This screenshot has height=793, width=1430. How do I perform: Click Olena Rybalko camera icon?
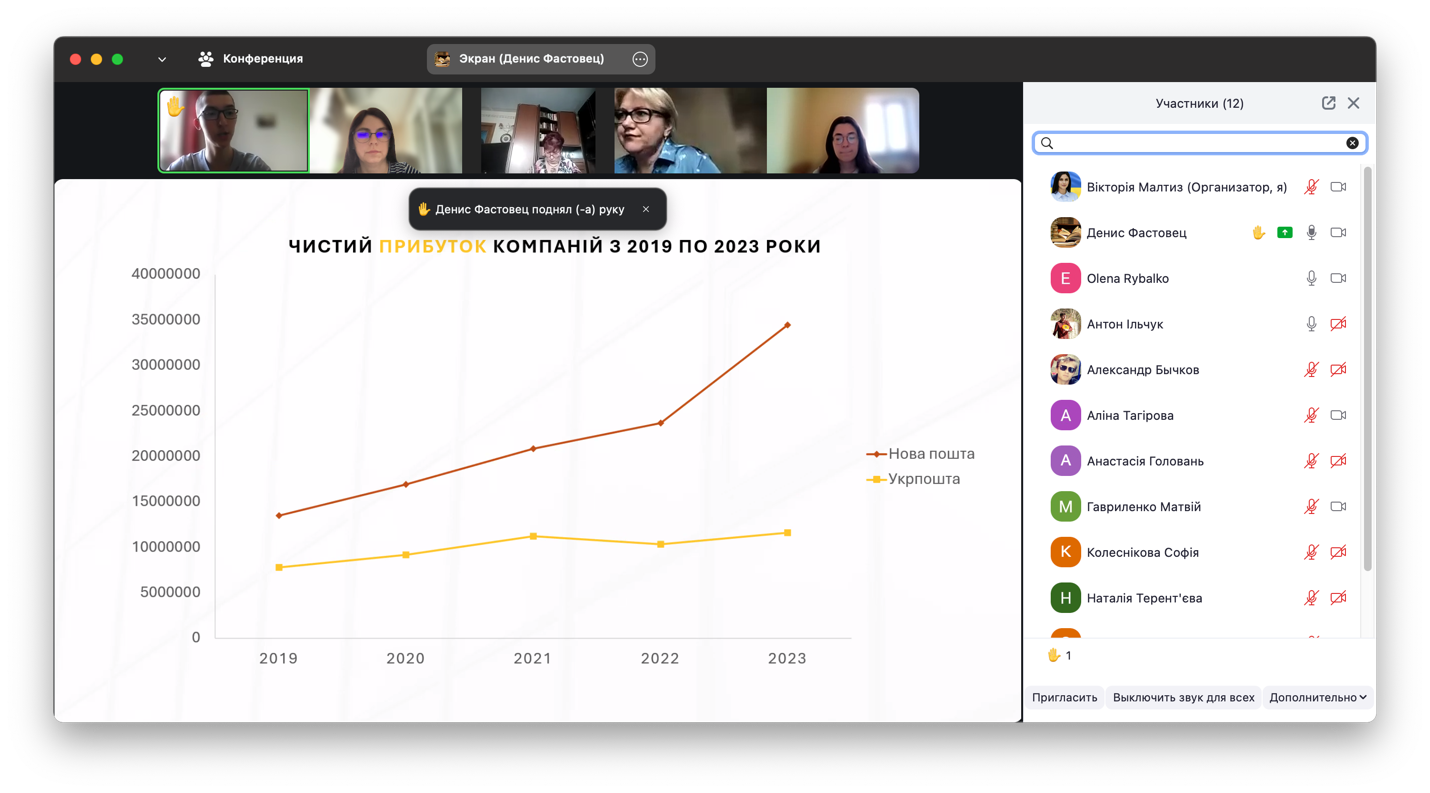point(1338,279)
